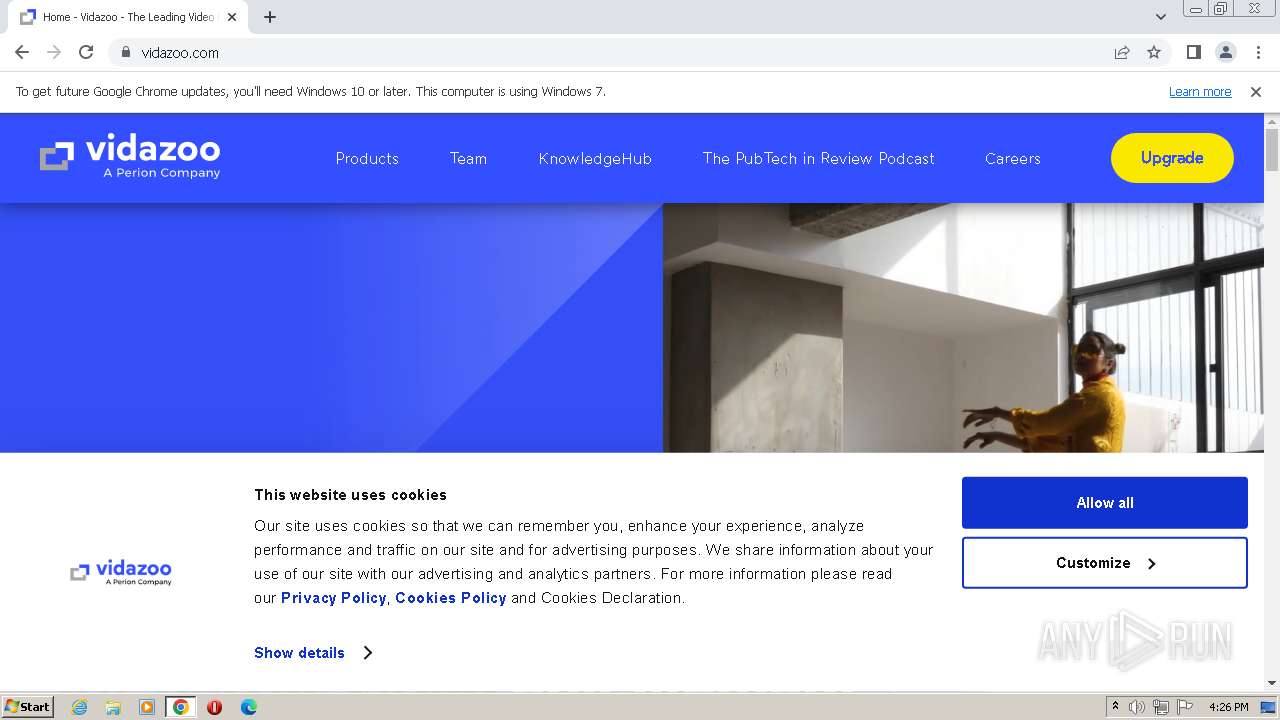1280x720 pixels.
Task: Click the browser forward arrow
Action: pyautogui.click(x=54, y=52)
